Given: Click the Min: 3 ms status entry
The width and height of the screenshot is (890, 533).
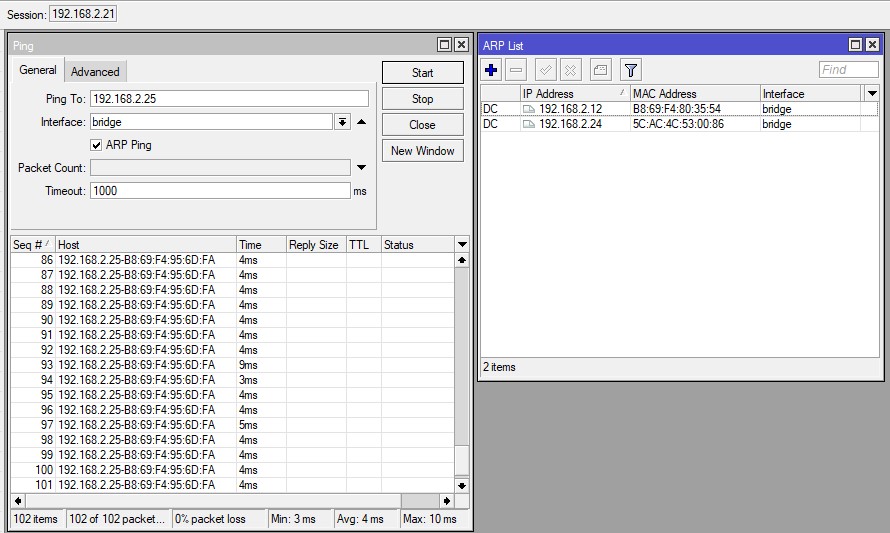Looking at the screenshot, I should click(x=300, y=519).
